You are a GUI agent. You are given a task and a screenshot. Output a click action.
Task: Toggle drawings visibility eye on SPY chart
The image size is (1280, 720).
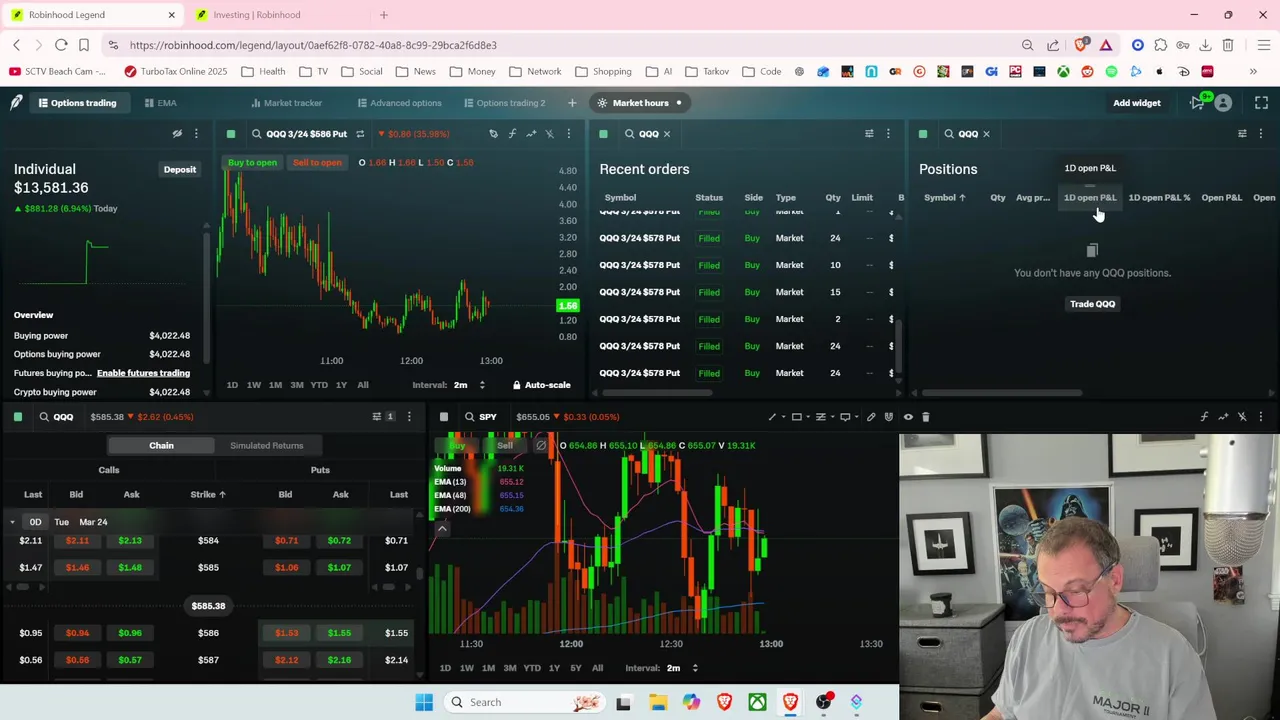(x=908, y=417)
